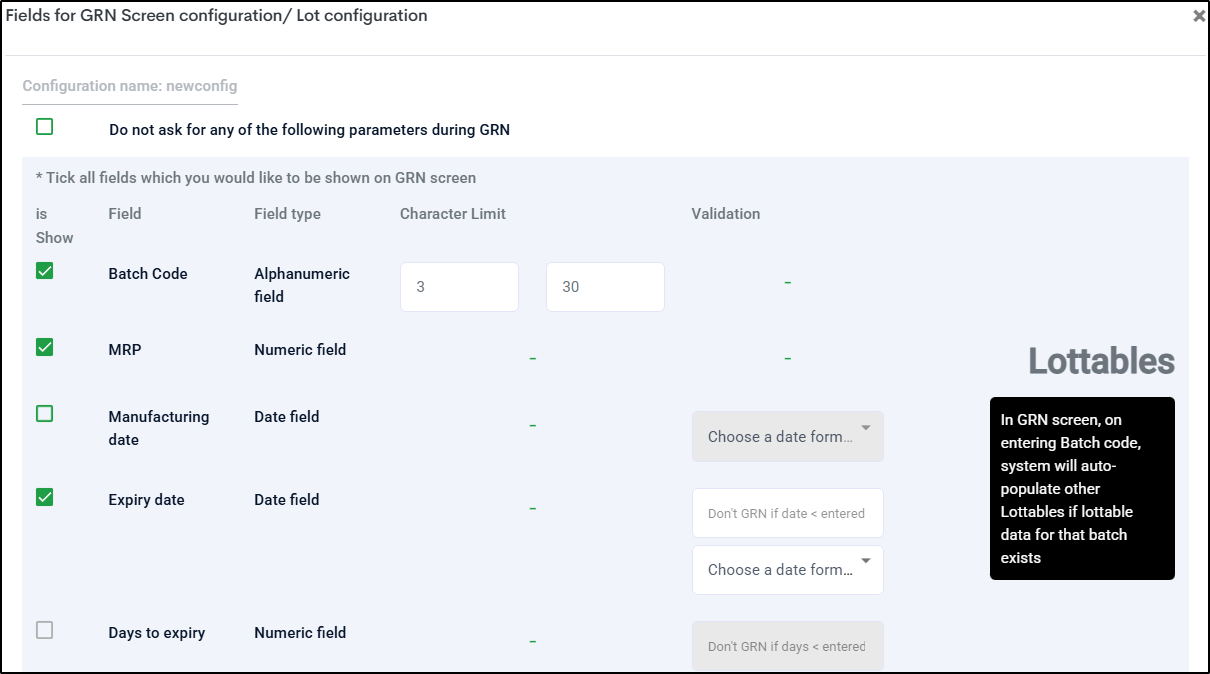Click Batch Code maximum character limit field
The width and height of the screenshot is (1210, 674).
pos(605,287)
